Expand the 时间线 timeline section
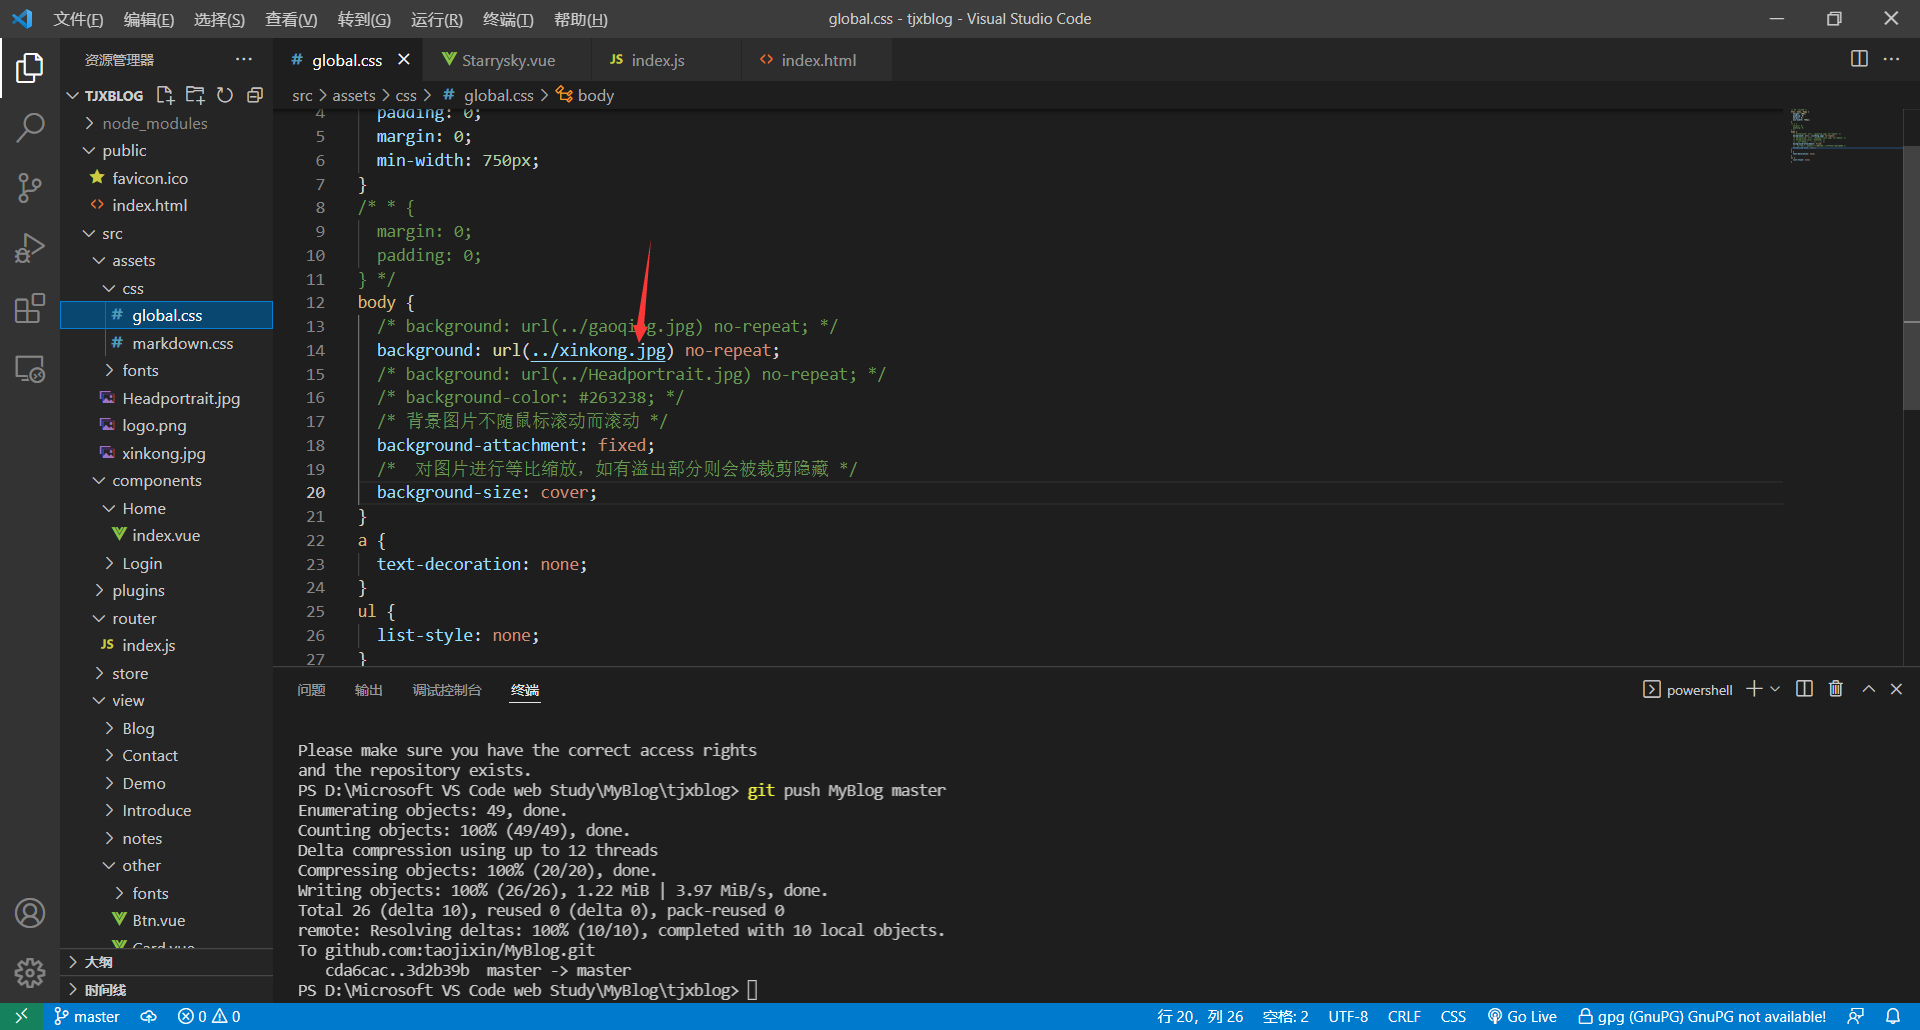 [x=166, y=990]
